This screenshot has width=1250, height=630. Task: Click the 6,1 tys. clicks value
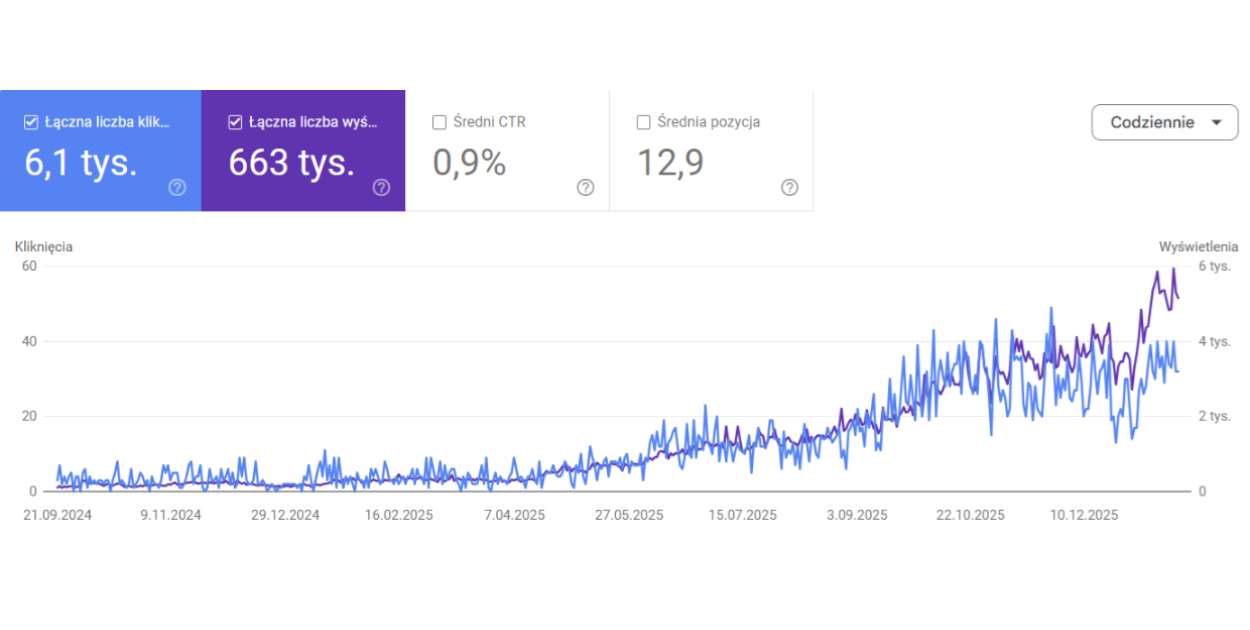click(81, 163)
